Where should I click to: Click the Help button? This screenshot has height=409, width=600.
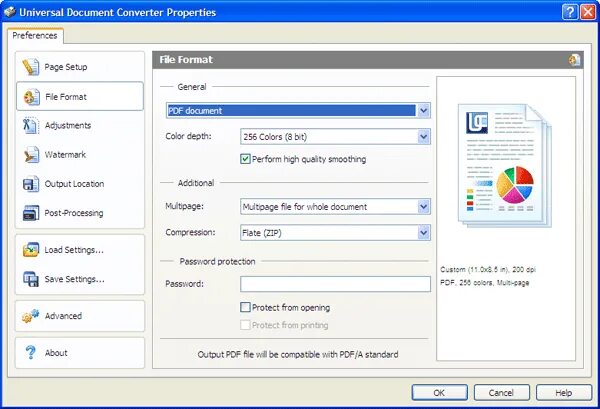click(x=564, y=393)
